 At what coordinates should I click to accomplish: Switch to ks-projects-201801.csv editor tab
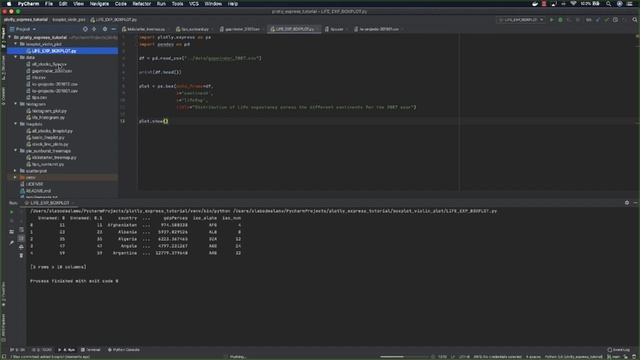378,29
